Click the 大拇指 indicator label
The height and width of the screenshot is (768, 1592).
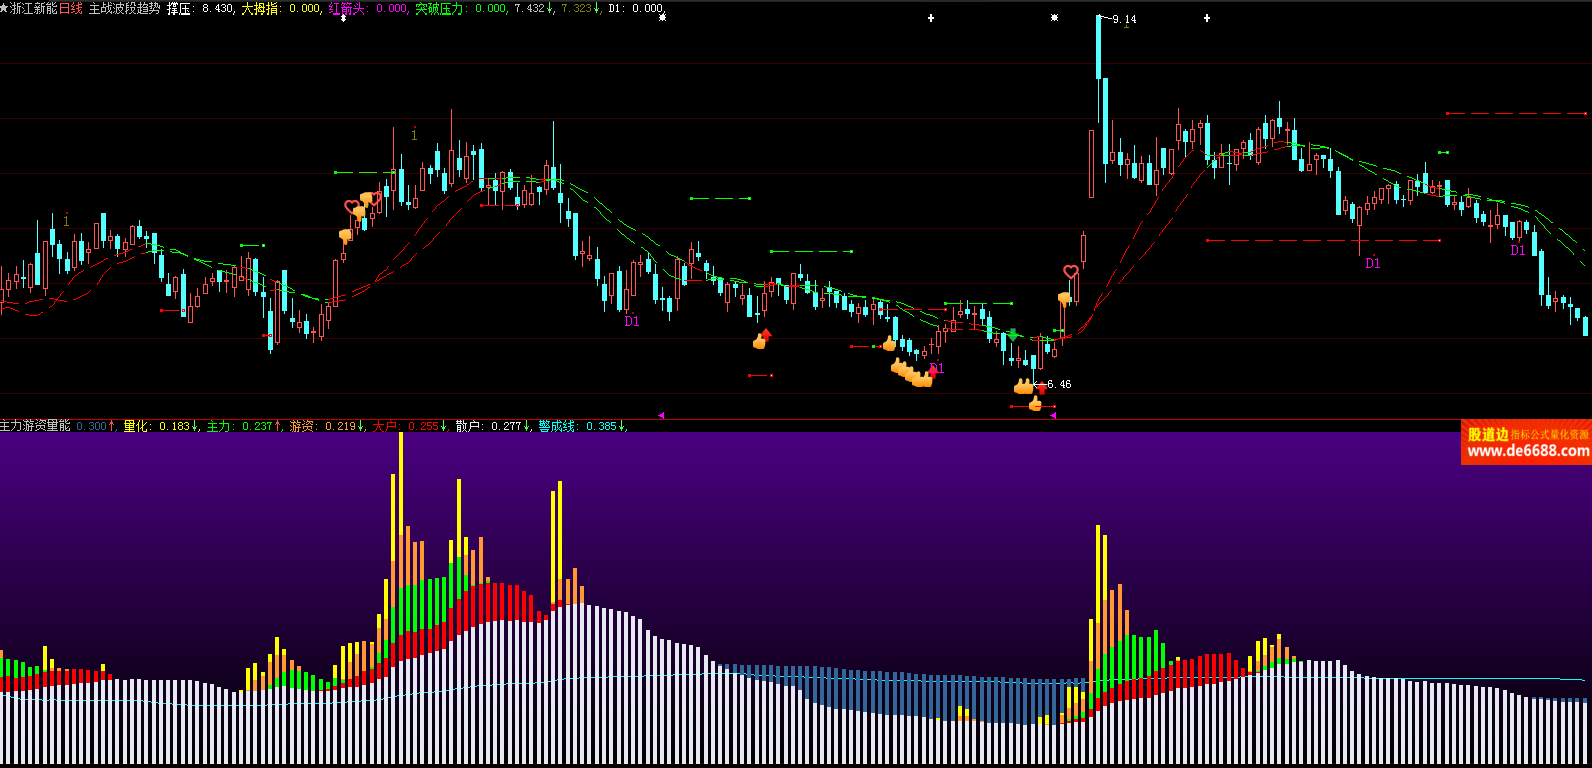pyautogui.click(x=260, y=8)
